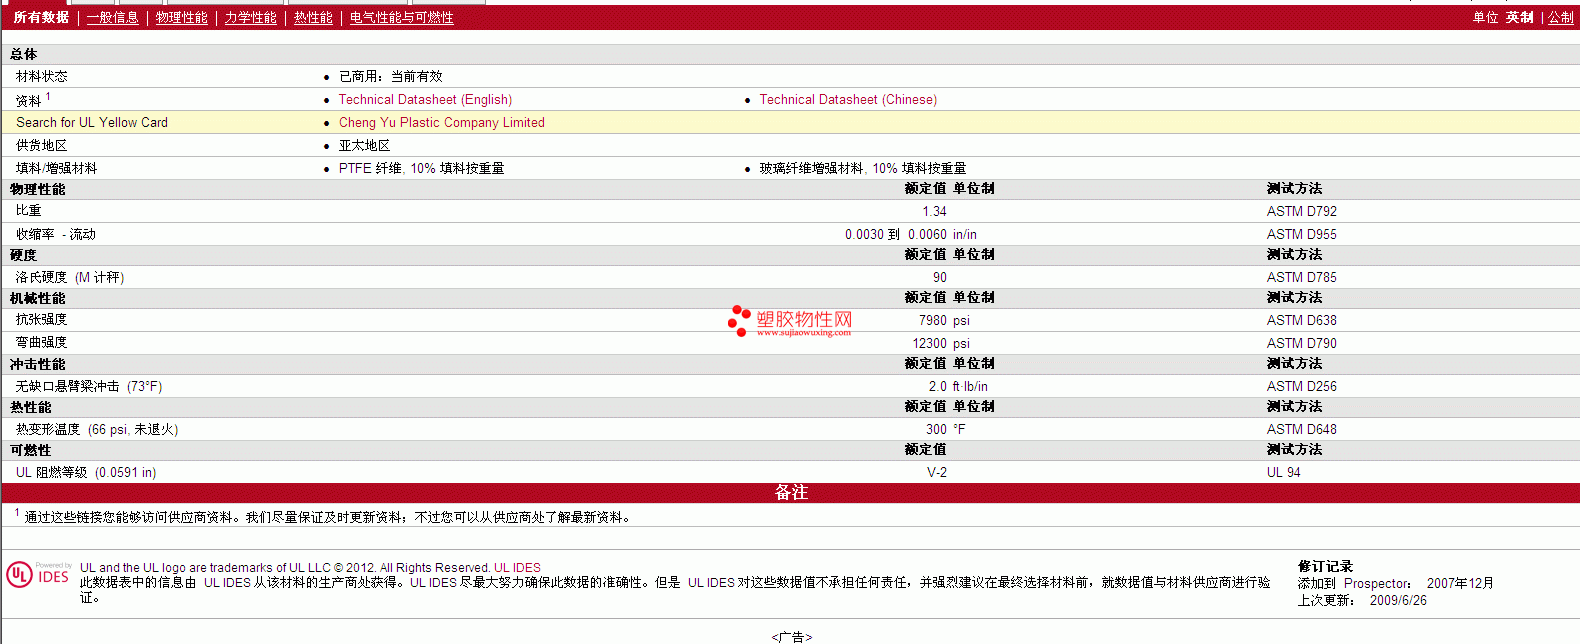Click the ASTM D785 test method

[1301, 277]
